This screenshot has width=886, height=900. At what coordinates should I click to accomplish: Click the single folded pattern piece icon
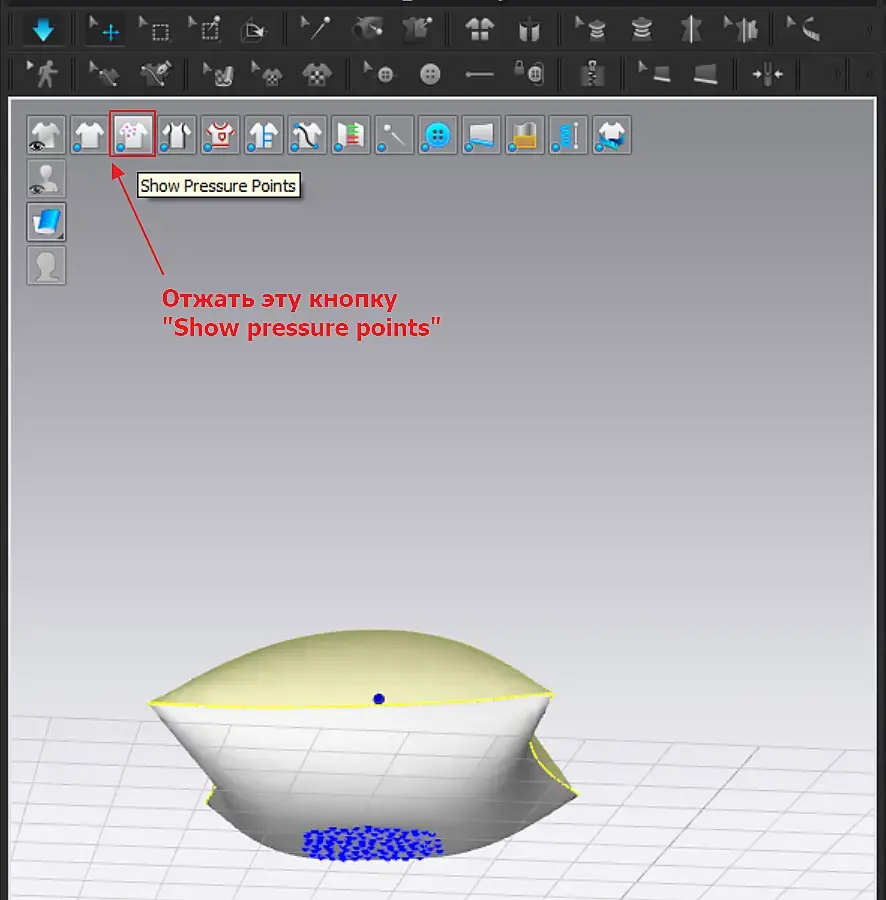(691, 29)
